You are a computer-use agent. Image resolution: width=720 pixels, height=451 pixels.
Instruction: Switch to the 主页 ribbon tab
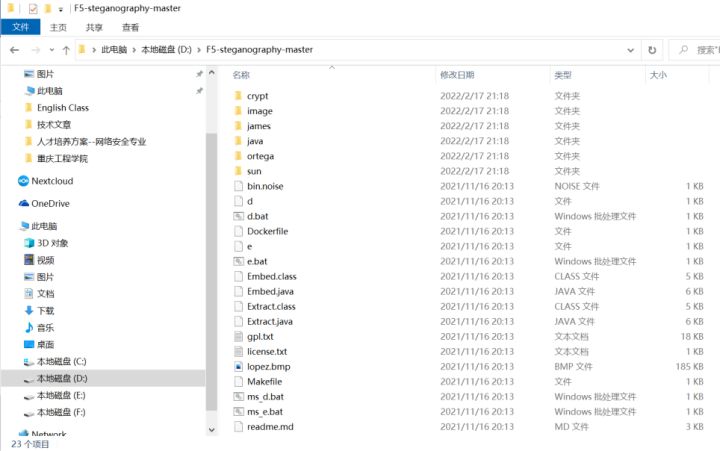coord(58,28)
